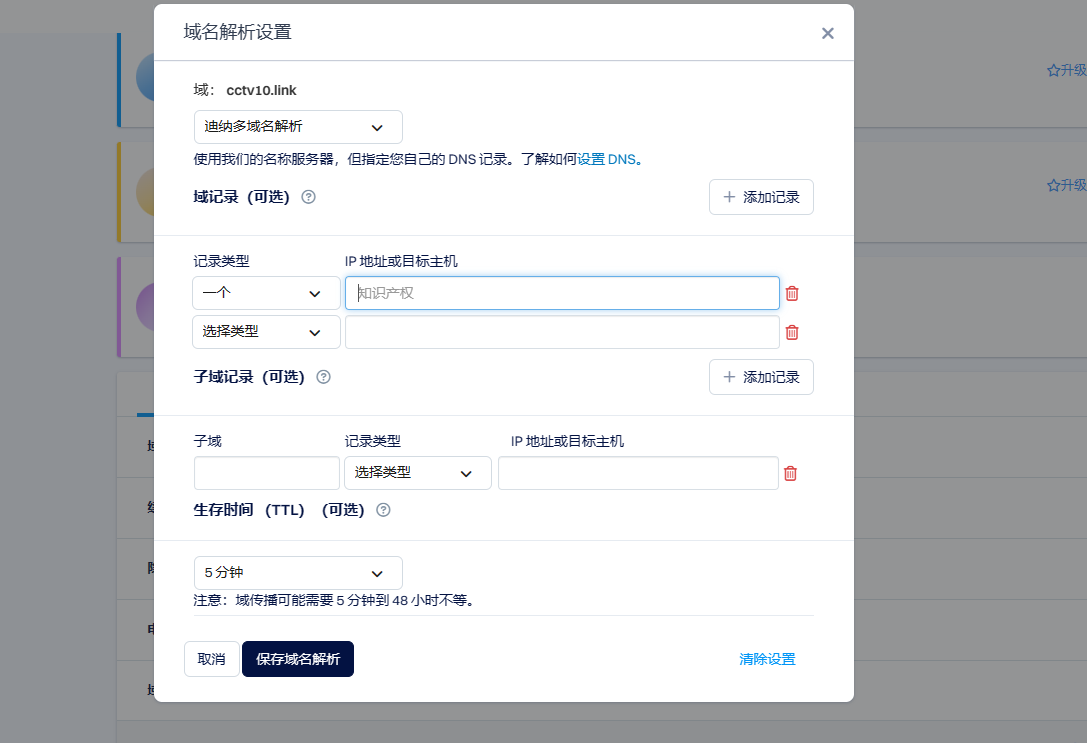Click the empty 子域 subdomain input field
The width and height of the screenshot is (1087, 743).
pyautogui.click(x=266, y=473)
